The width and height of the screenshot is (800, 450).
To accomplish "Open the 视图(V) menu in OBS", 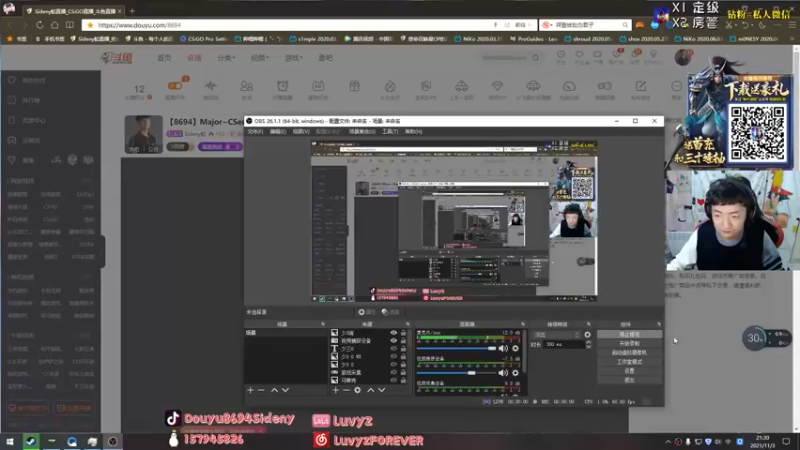I will [x=301, y=132].
